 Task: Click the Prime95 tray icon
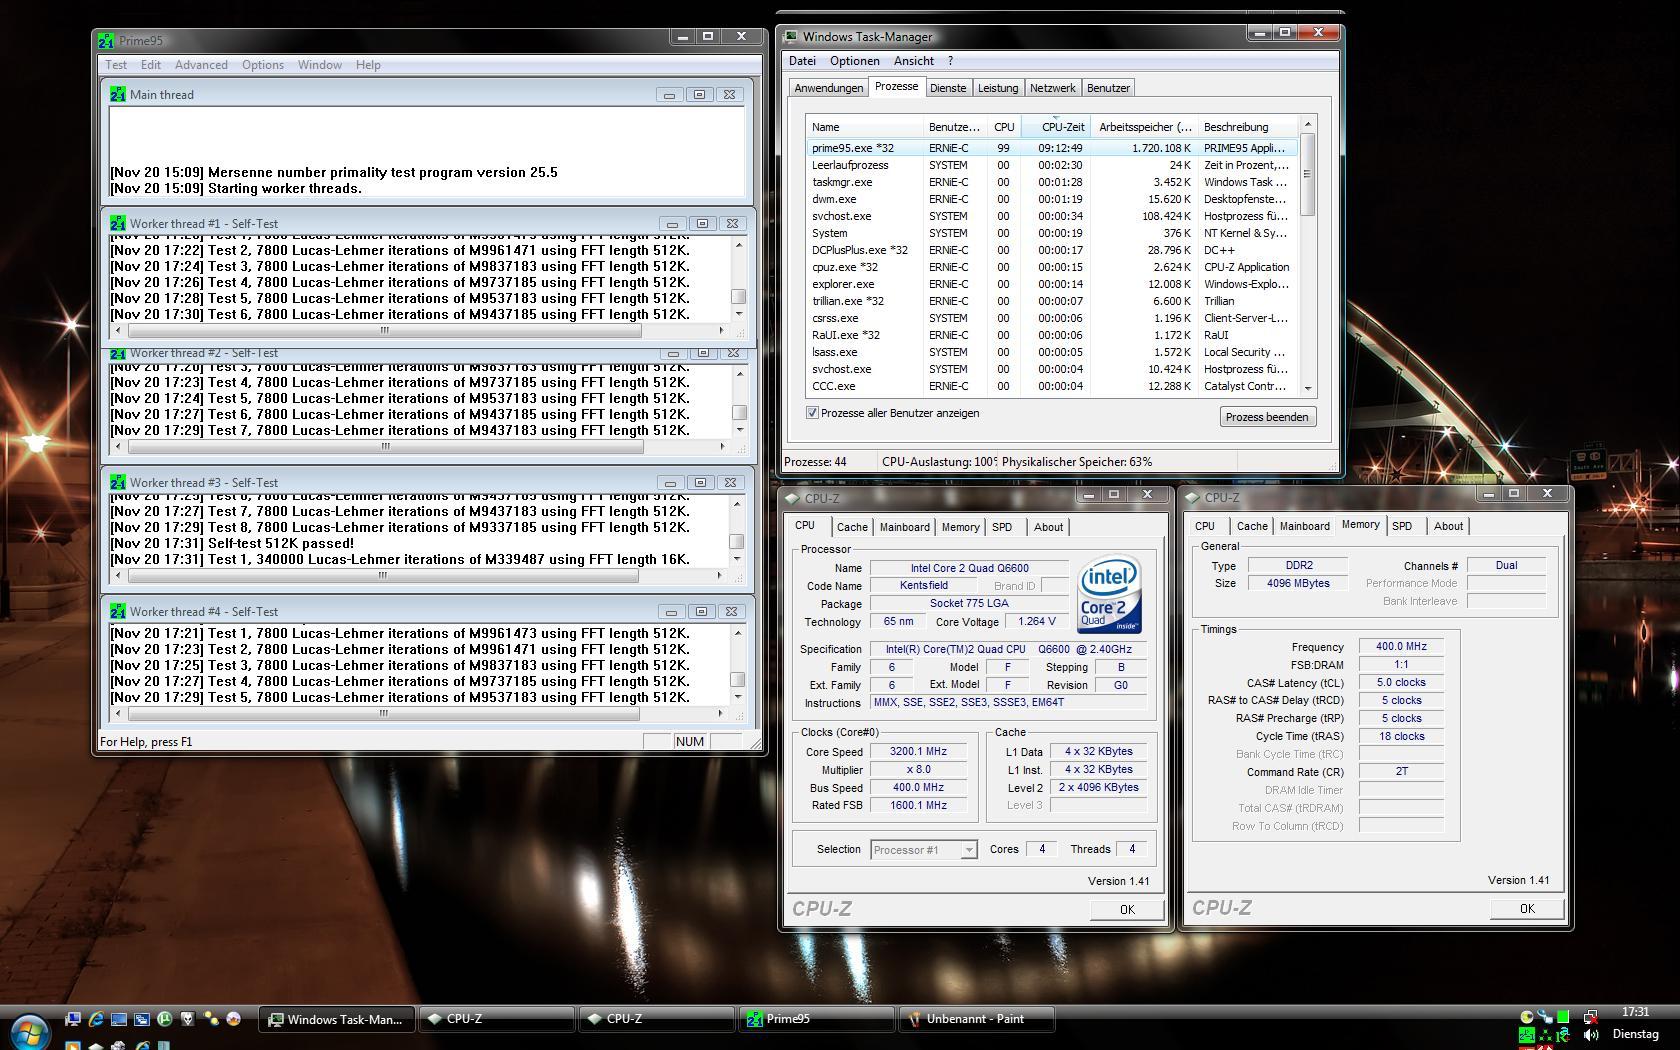[1527, 1035]
